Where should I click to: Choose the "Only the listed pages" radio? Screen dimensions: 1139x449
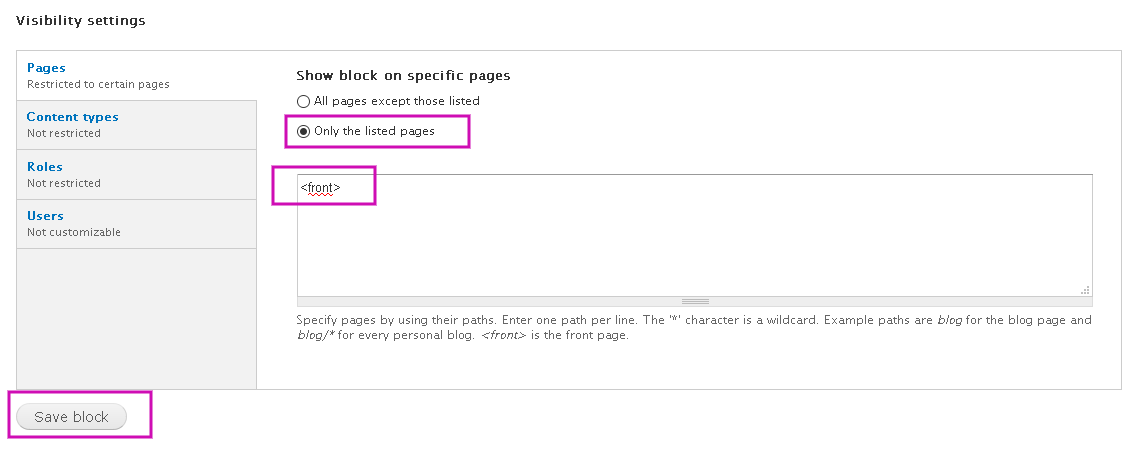point(304,132)
